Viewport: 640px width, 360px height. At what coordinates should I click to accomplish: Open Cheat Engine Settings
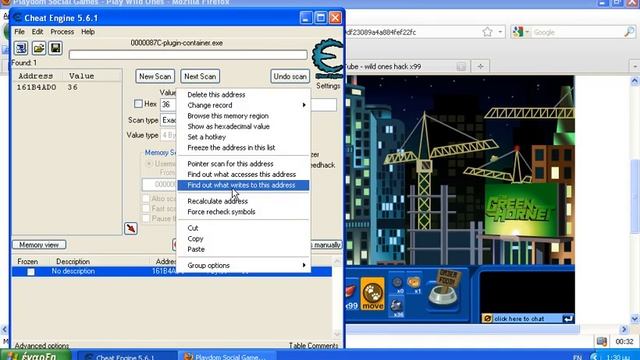point(328,86)
